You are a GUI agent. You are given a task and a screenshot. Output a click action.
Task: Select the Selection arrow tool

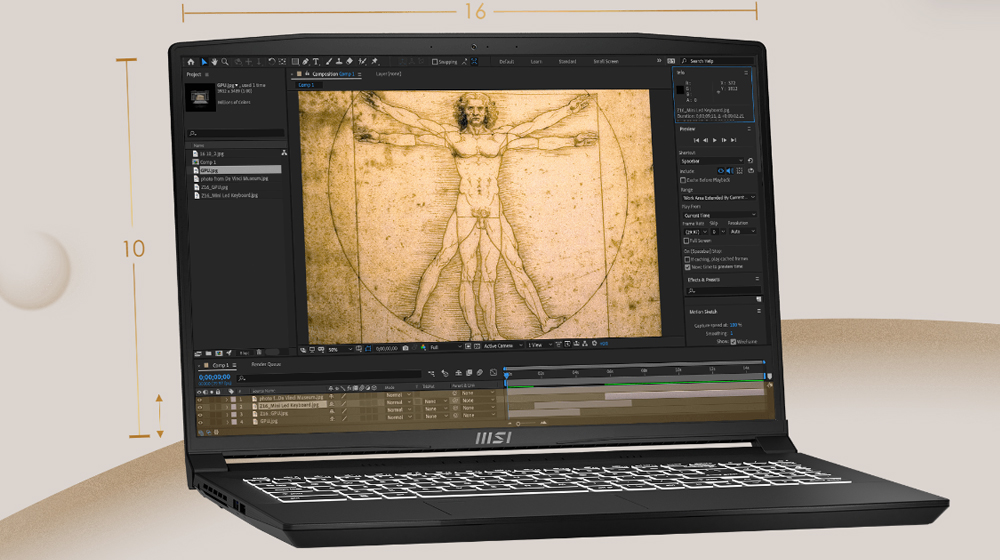(204, 62)
